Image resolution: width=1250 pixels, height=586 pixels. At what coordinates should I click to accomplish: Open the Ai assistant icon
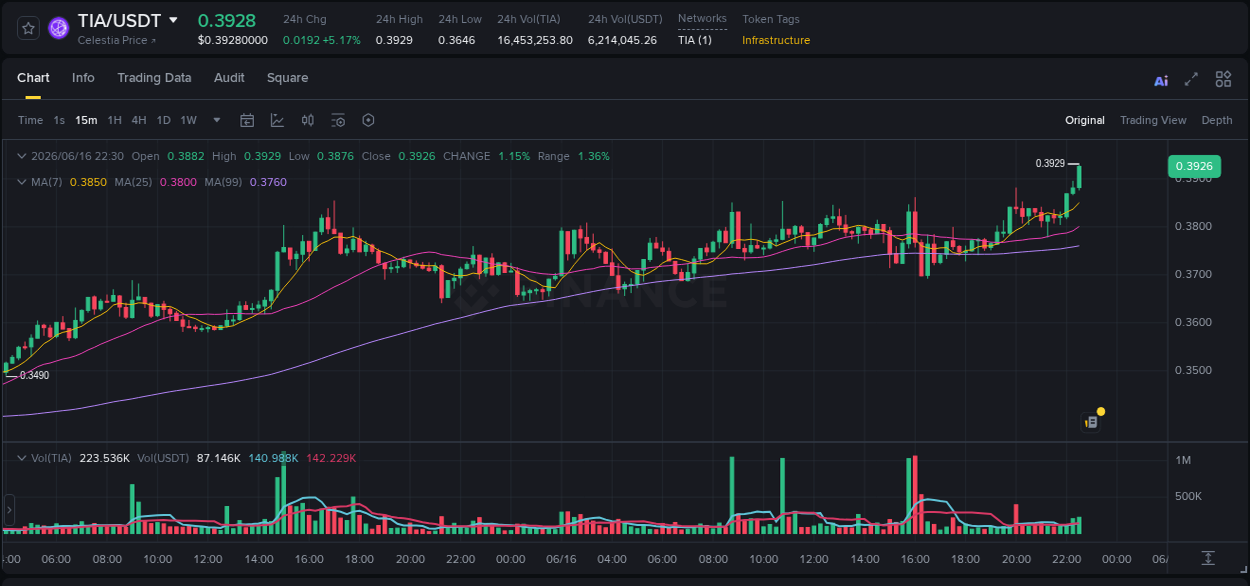pyautogui.click(x=1161, y=80)
